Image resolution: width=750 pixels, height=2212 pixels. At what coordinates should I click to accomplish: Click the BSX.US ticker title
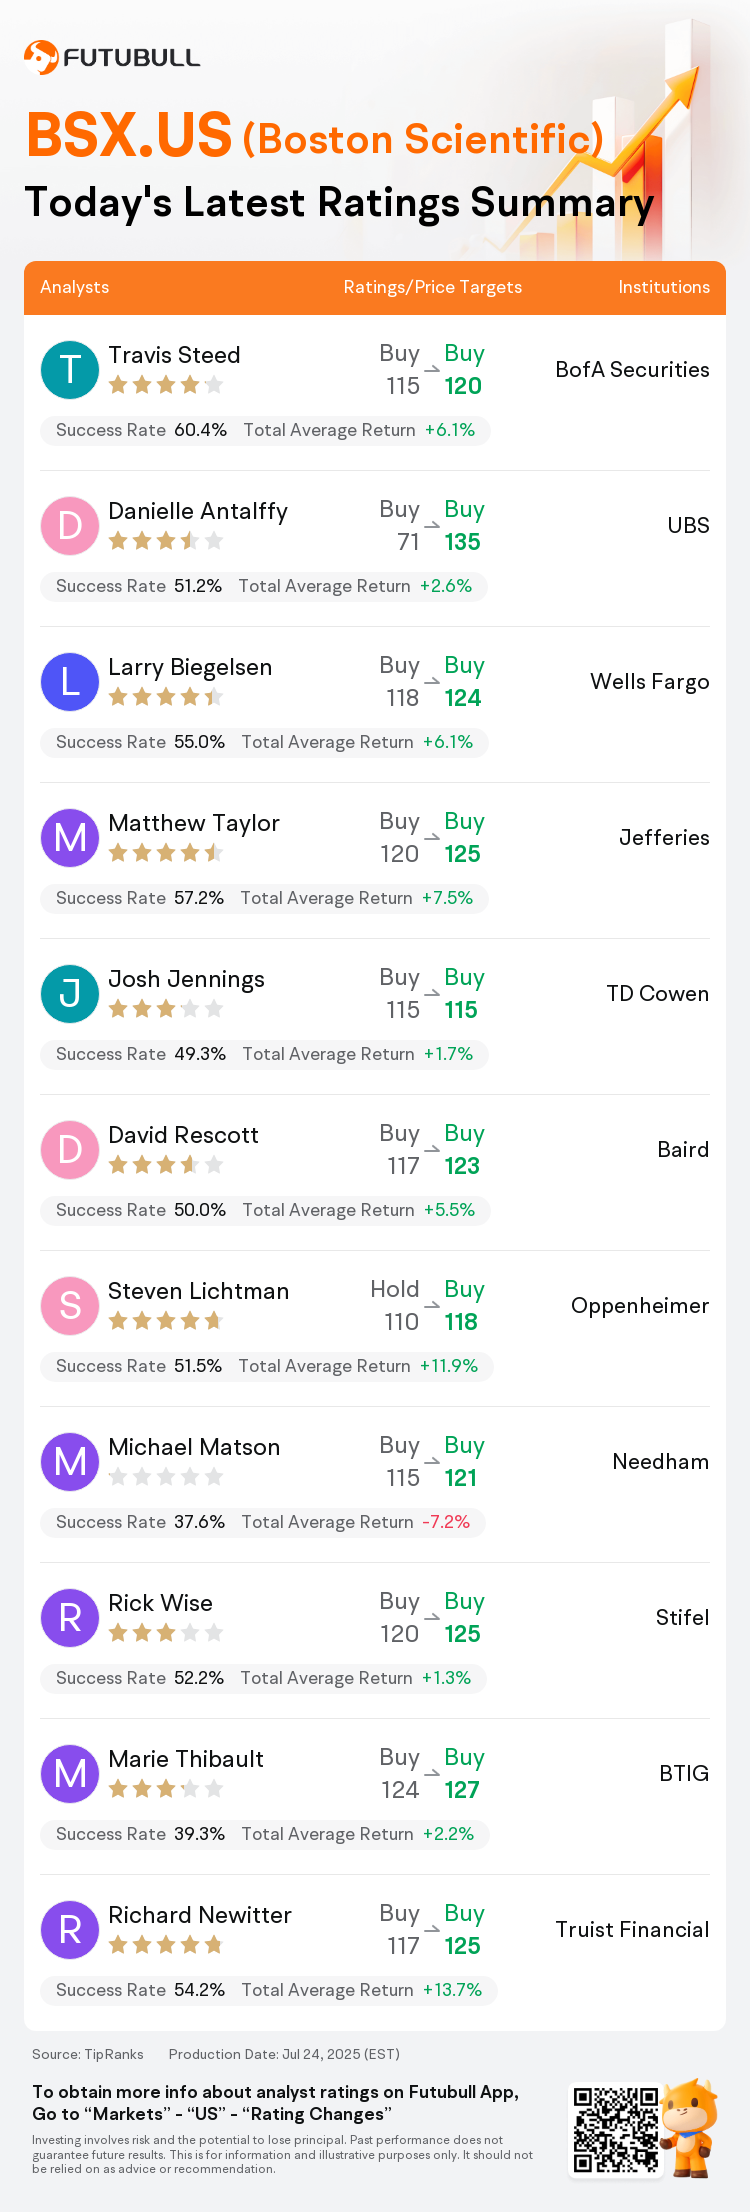[129, 135]
